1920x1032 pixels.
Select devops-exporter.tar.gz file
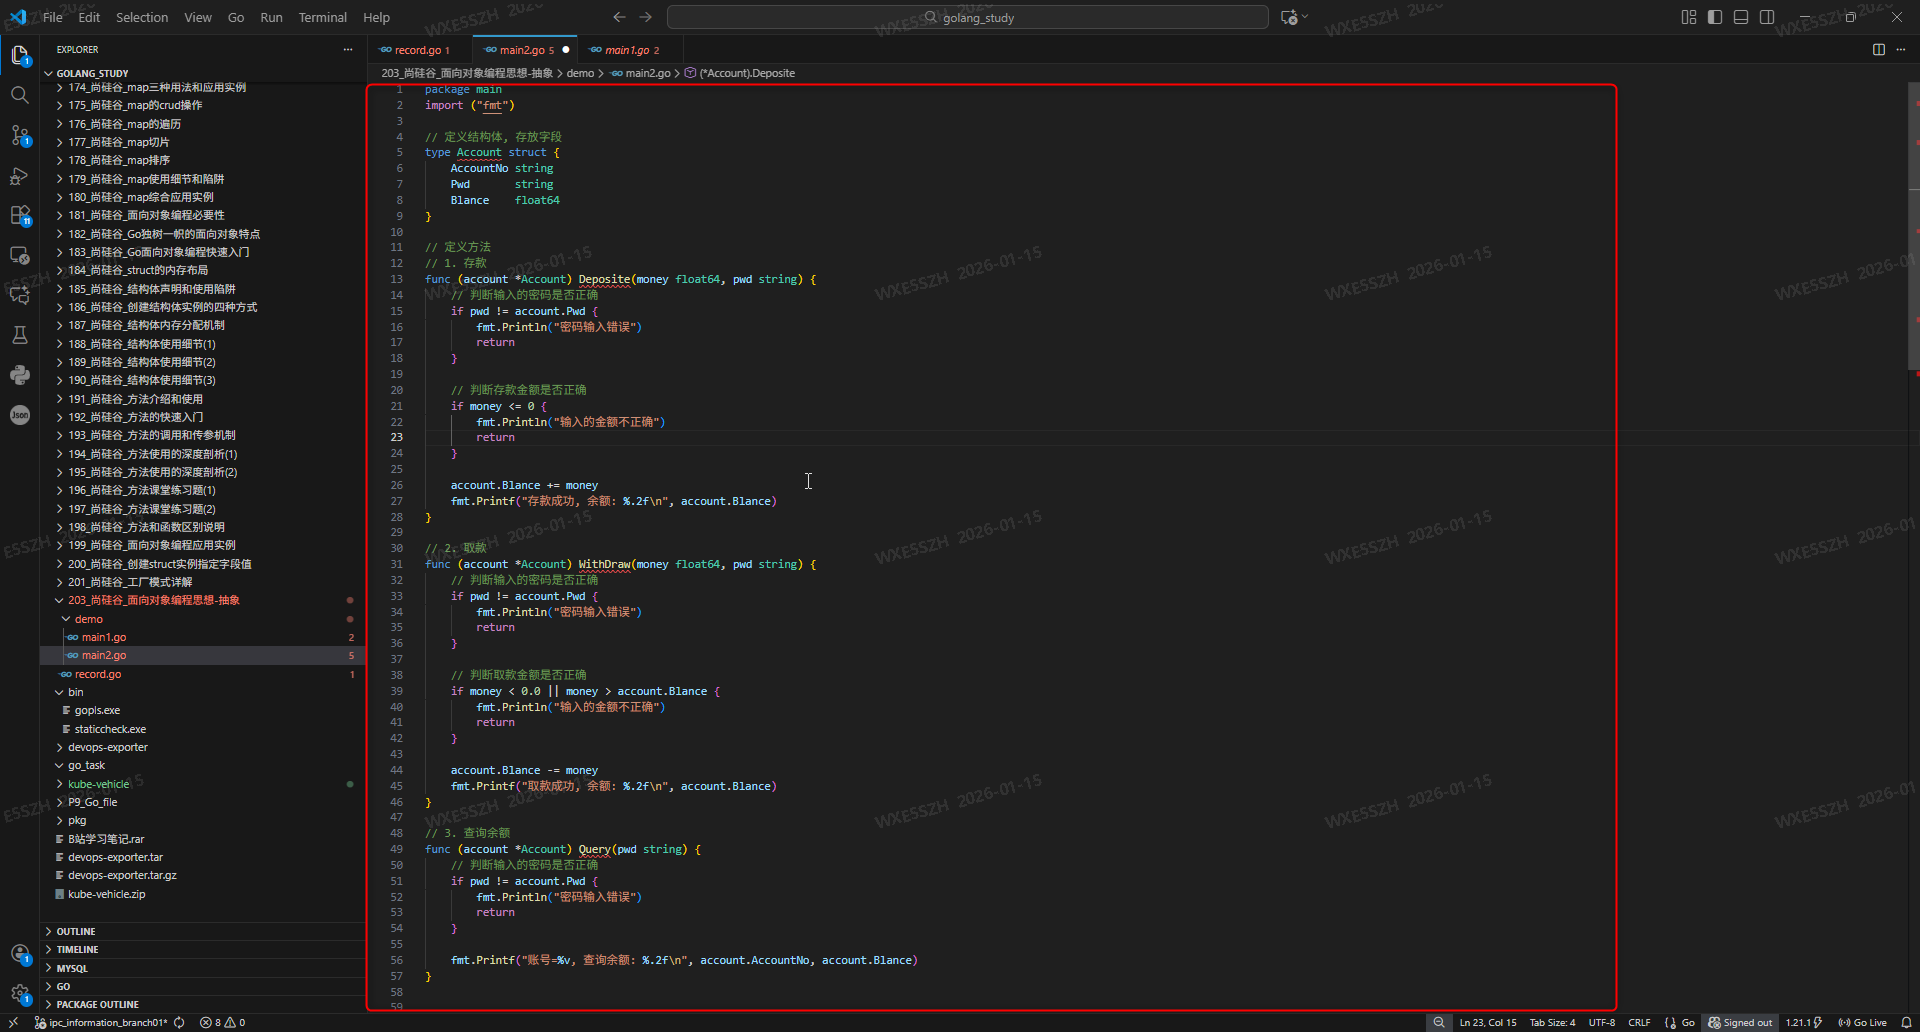pyautogui.click(x=122, y=875)
